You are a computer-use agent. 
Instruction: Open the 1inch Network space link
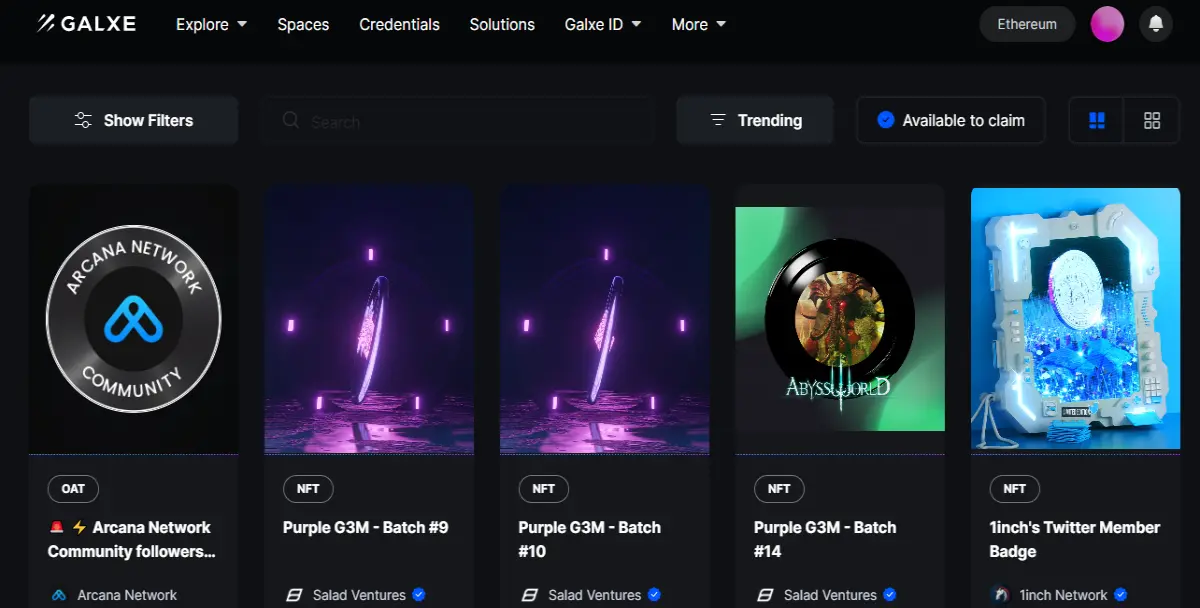[1063, 595]
